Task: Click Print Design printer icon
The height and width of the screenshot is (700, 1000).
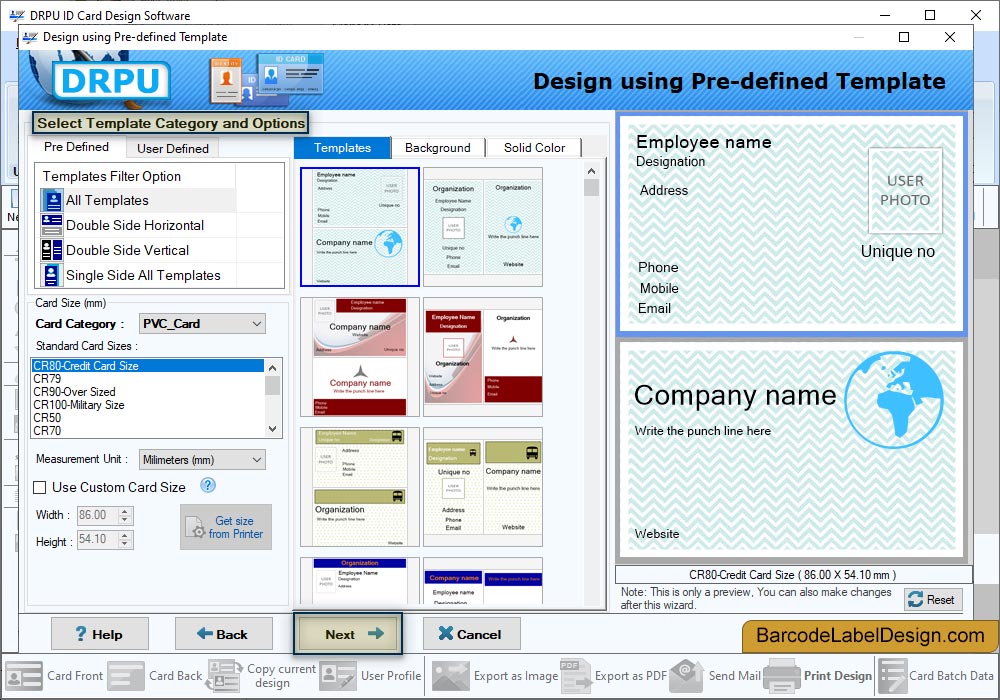Action: point(781,676)
